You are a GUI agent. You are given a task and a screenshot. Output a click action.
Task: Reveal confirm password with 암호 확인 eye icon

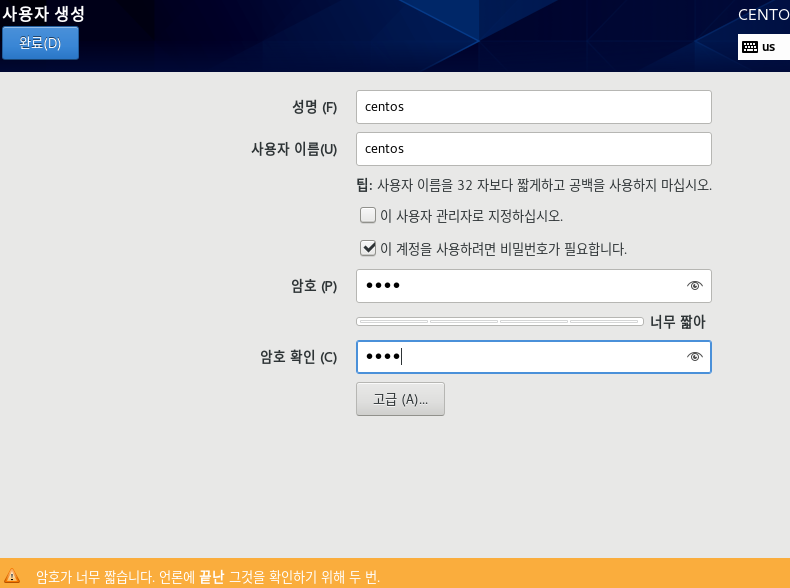pos(694,357)
